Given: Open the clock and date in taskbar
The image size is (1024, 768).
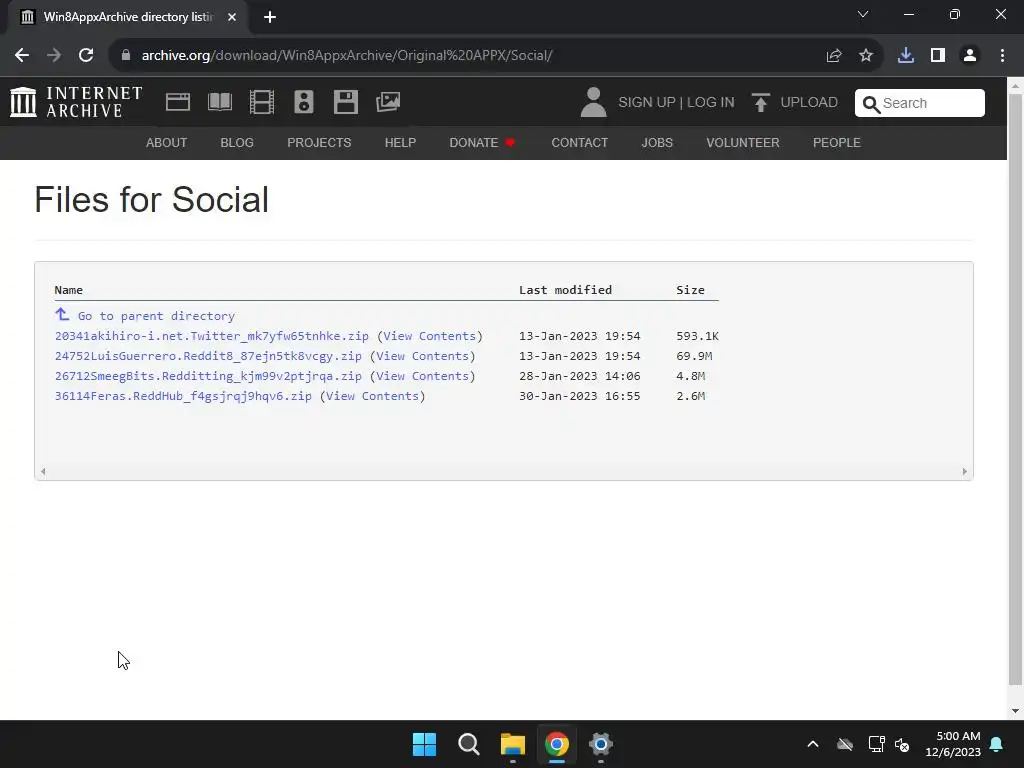Looking at the screenshot, I should [x=953, y=744].
